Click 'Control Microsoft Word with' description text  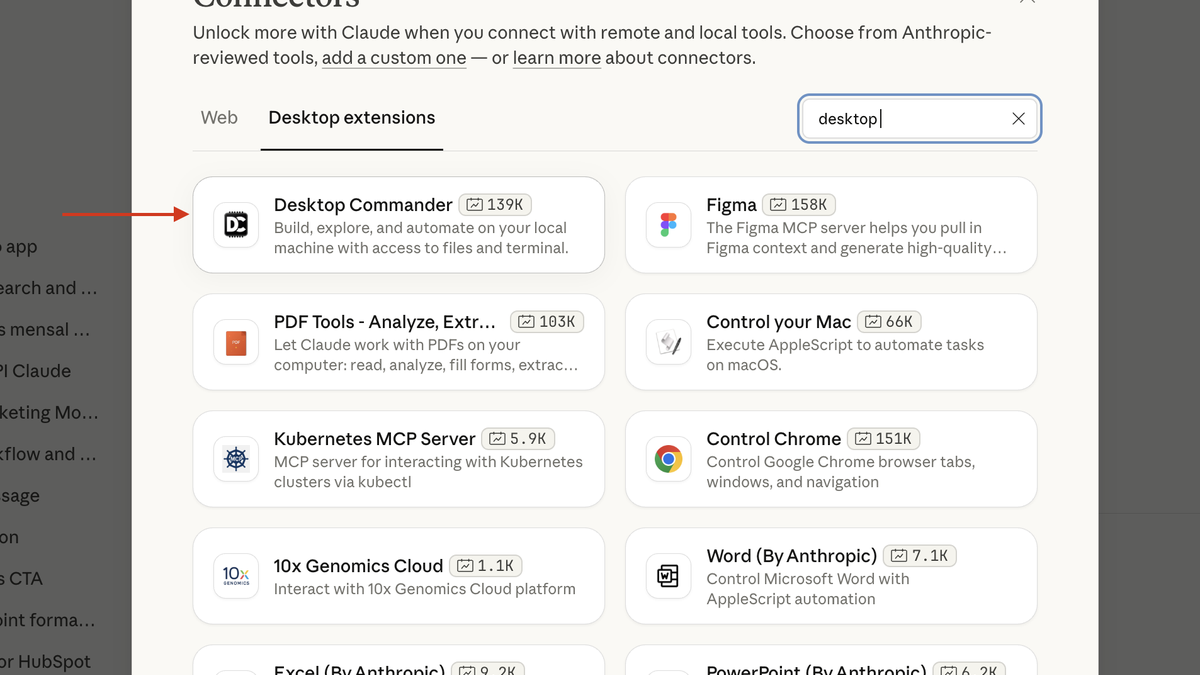click(x=808, y=589)
